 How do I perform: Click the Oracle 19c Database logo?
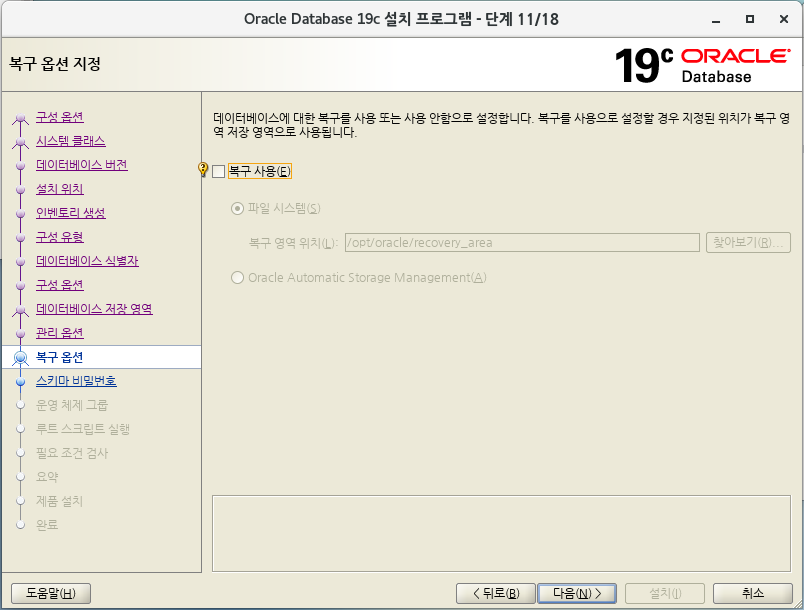tap(702, 65)
